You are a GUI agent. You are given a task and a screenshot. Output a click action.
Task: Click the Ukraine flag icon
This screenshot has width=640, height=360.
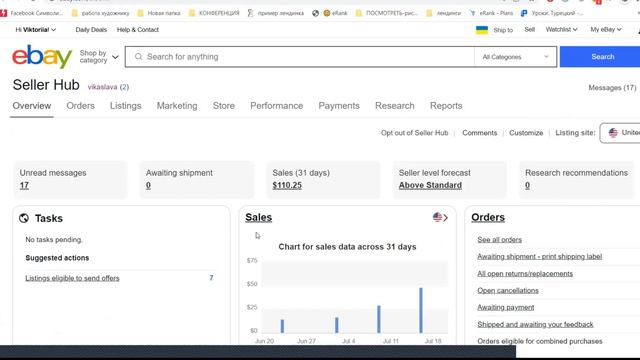pos(482,30)
